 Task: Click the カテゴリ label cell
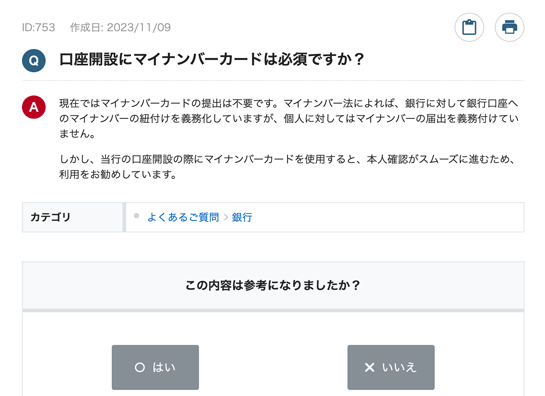coord(72,217)
